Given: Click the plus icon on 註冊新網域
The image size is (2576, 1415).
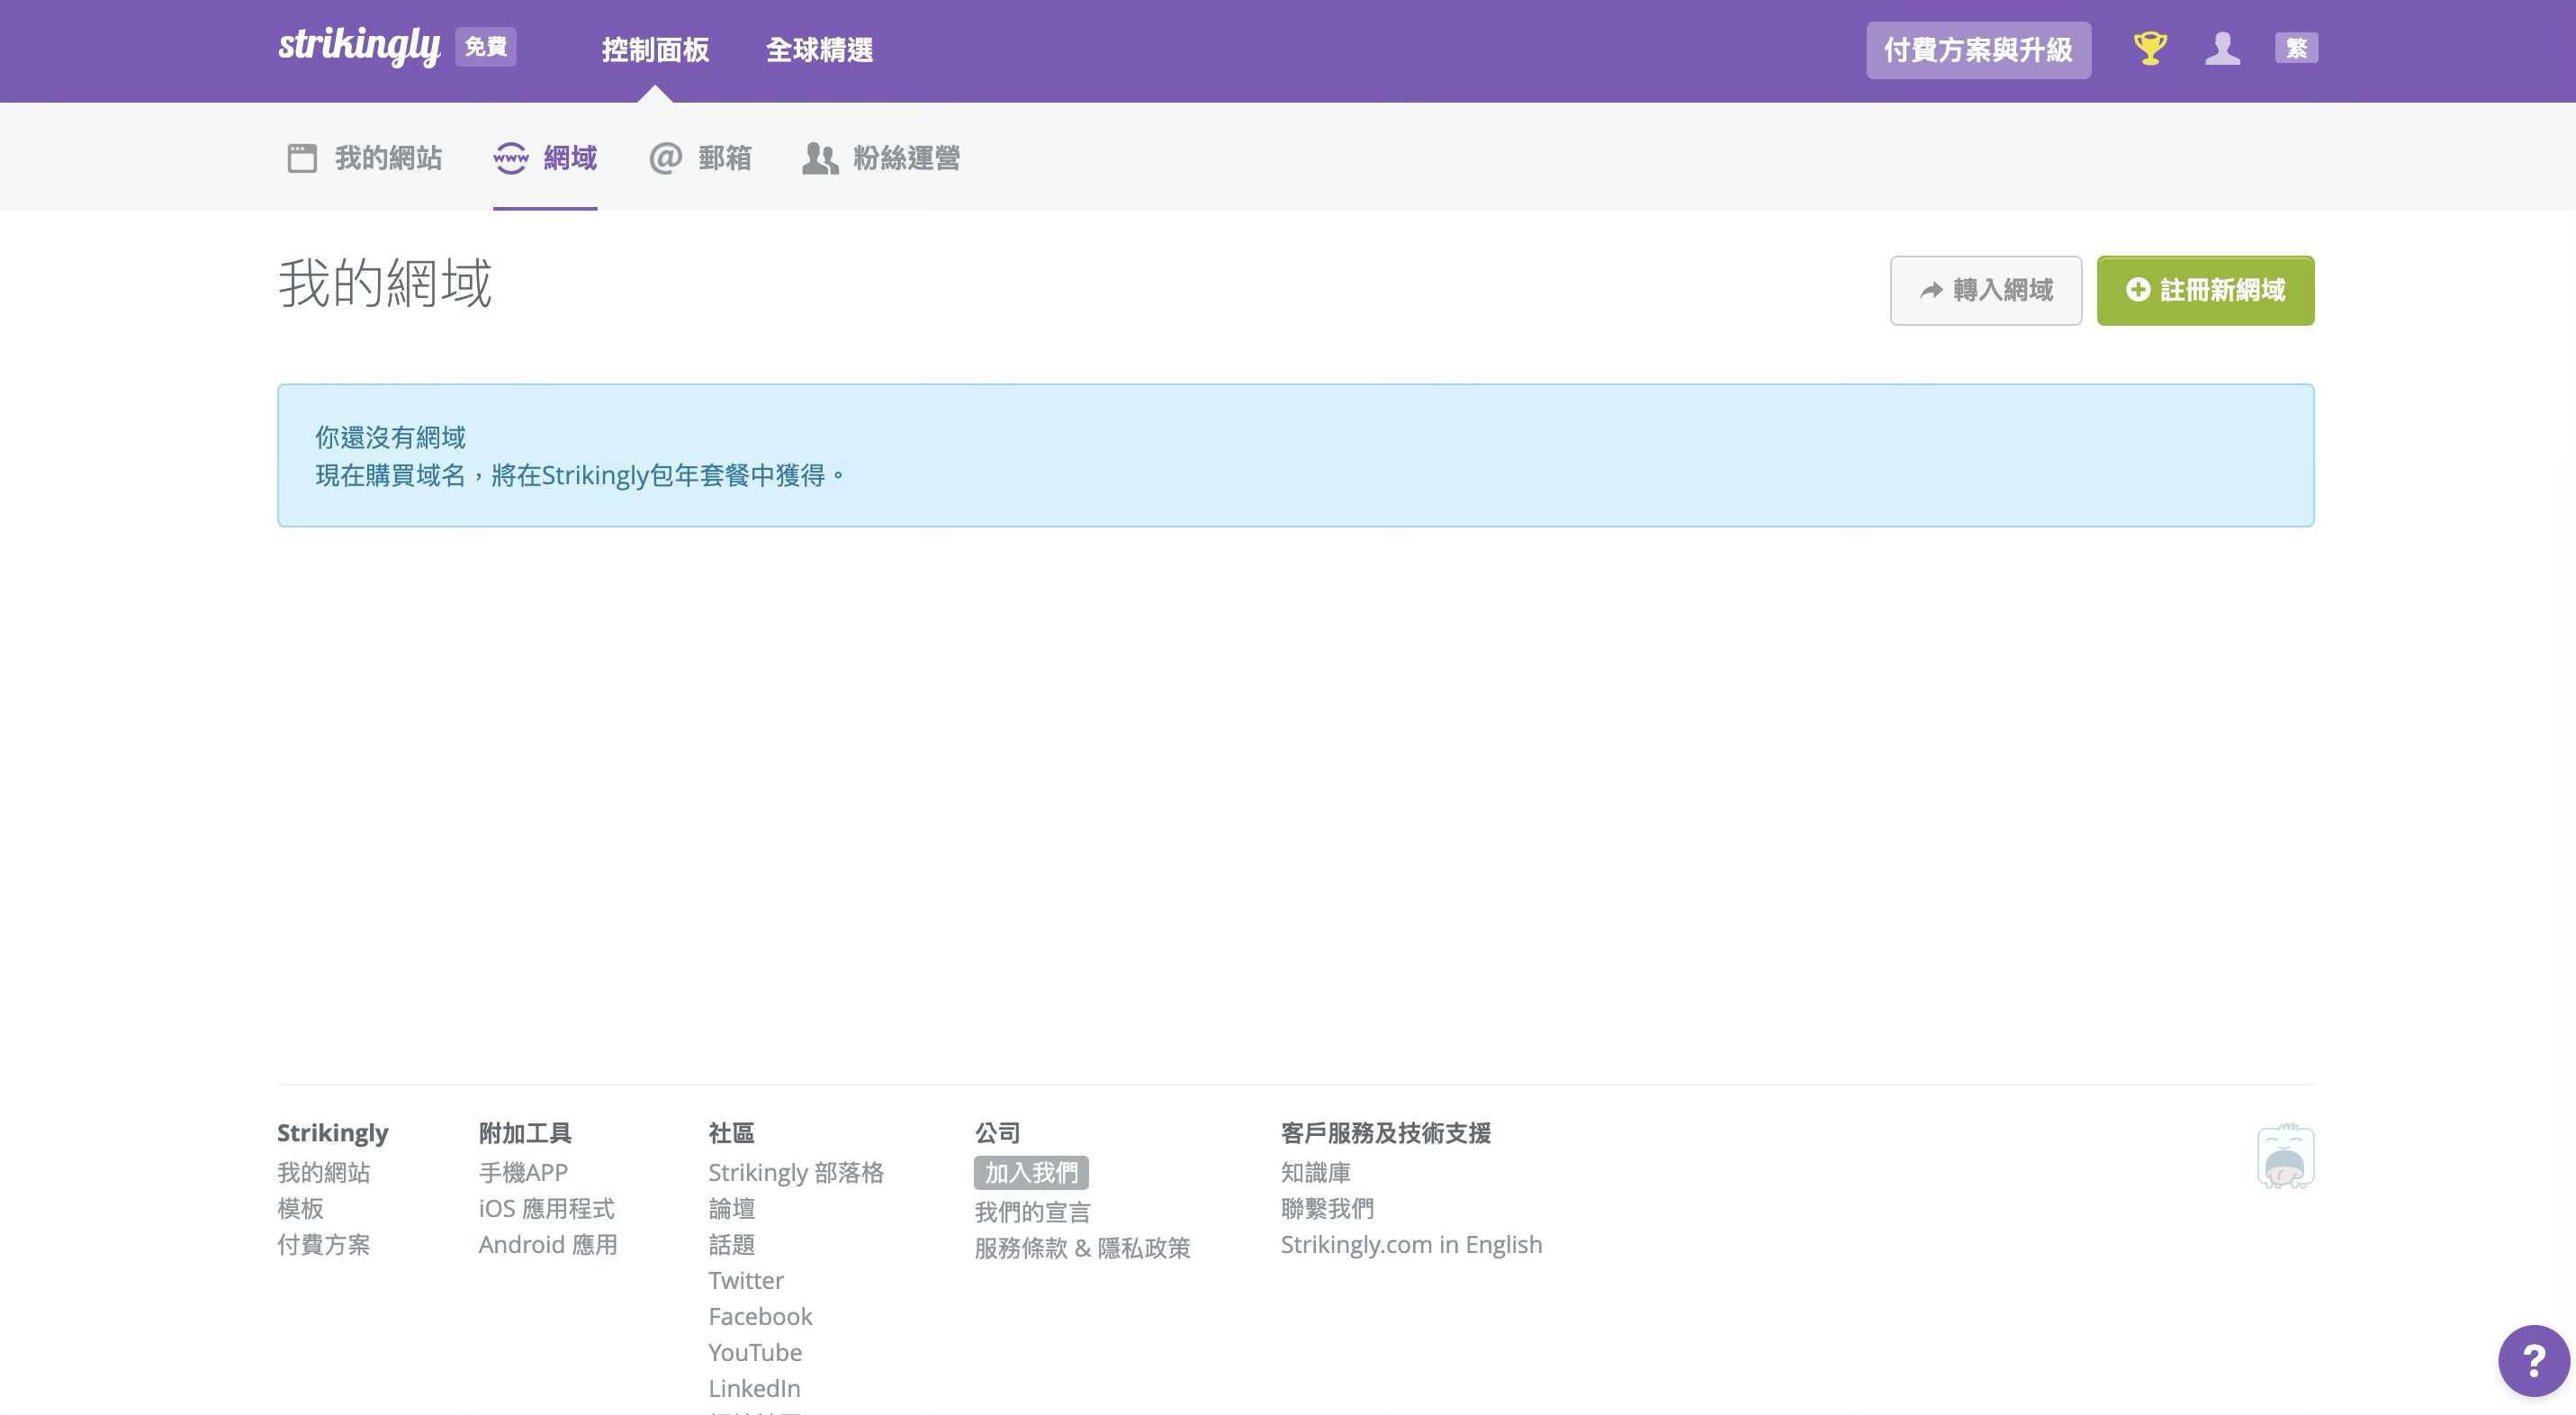Looking at the screenshot, I should [x=2137, y=291].
